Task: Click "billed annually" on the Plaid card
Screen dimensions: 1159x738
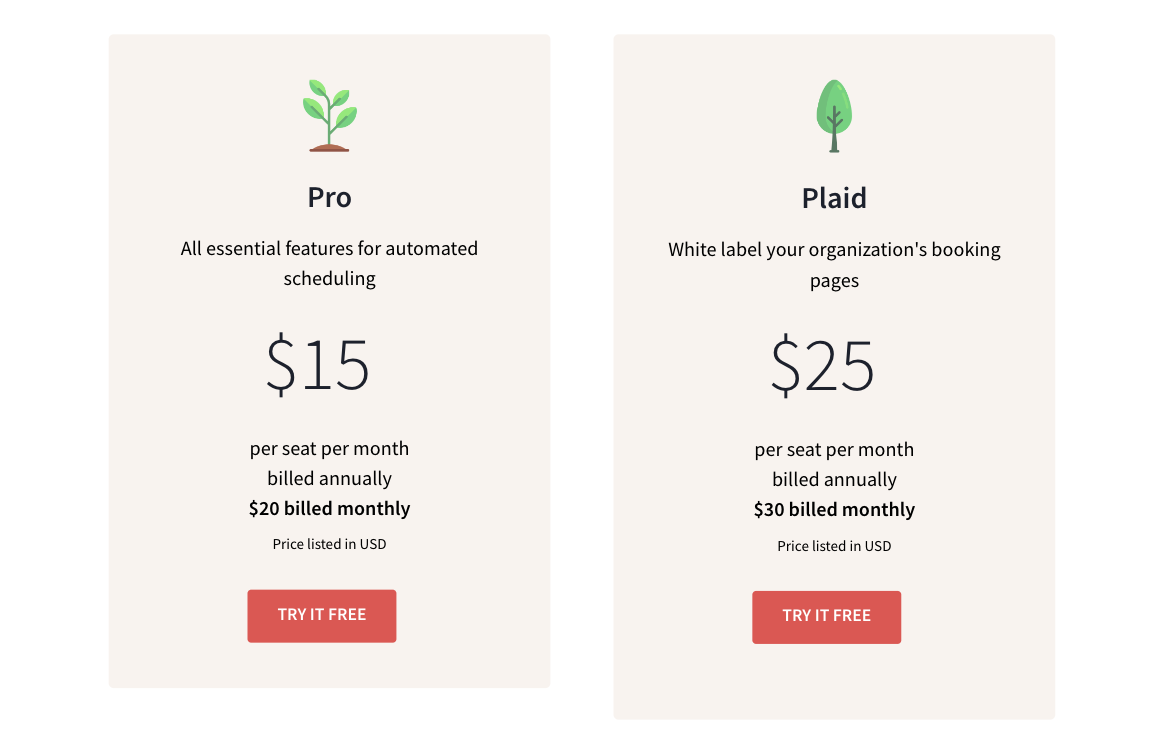Action: click(834, 479)
